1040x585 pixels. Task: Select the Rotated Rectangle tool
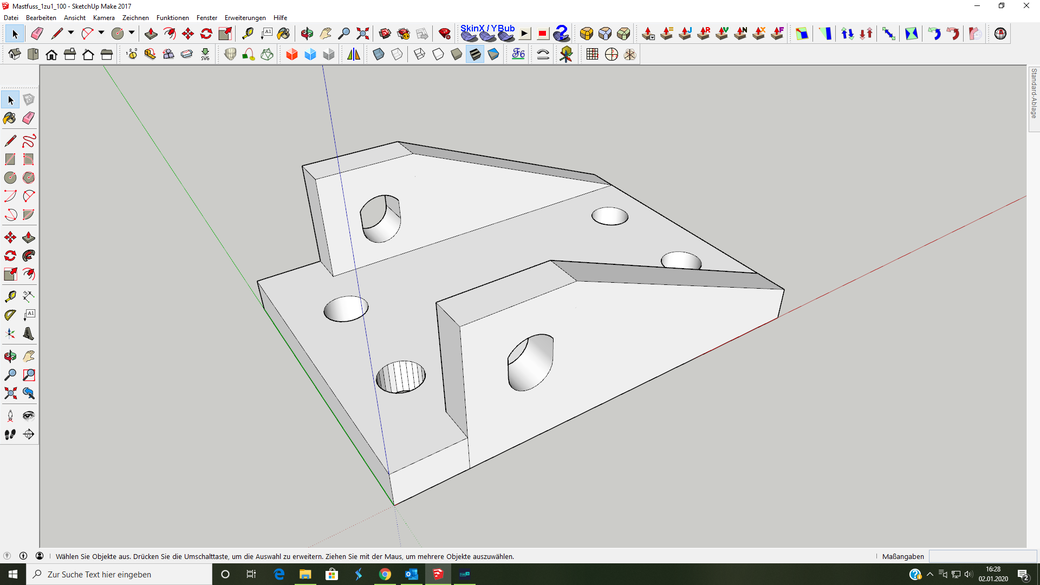click(x=29, y=159)
